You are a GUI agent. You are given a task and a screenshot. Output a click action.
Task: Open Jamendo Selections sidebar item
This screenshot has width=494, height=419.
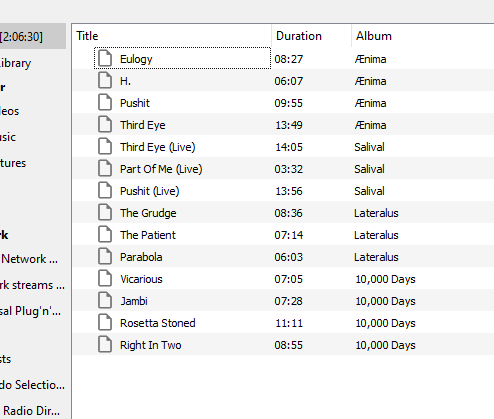click(x=33, y=385)
